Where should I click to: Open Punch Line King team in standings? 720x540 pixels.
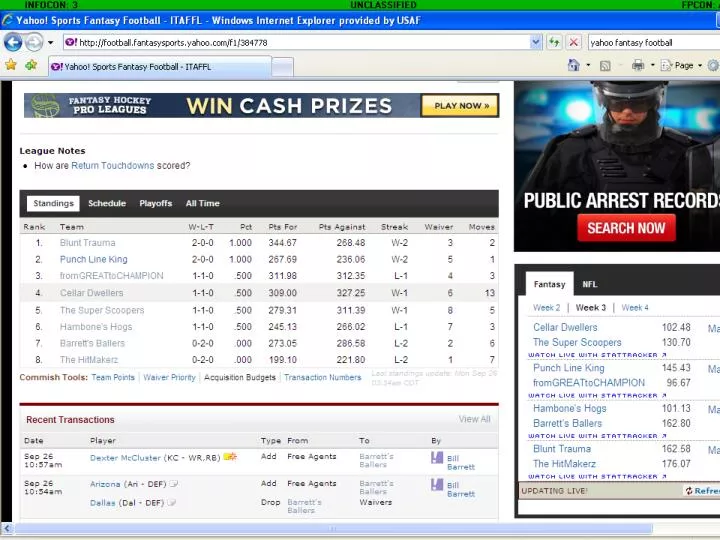(x=94, y=259)
